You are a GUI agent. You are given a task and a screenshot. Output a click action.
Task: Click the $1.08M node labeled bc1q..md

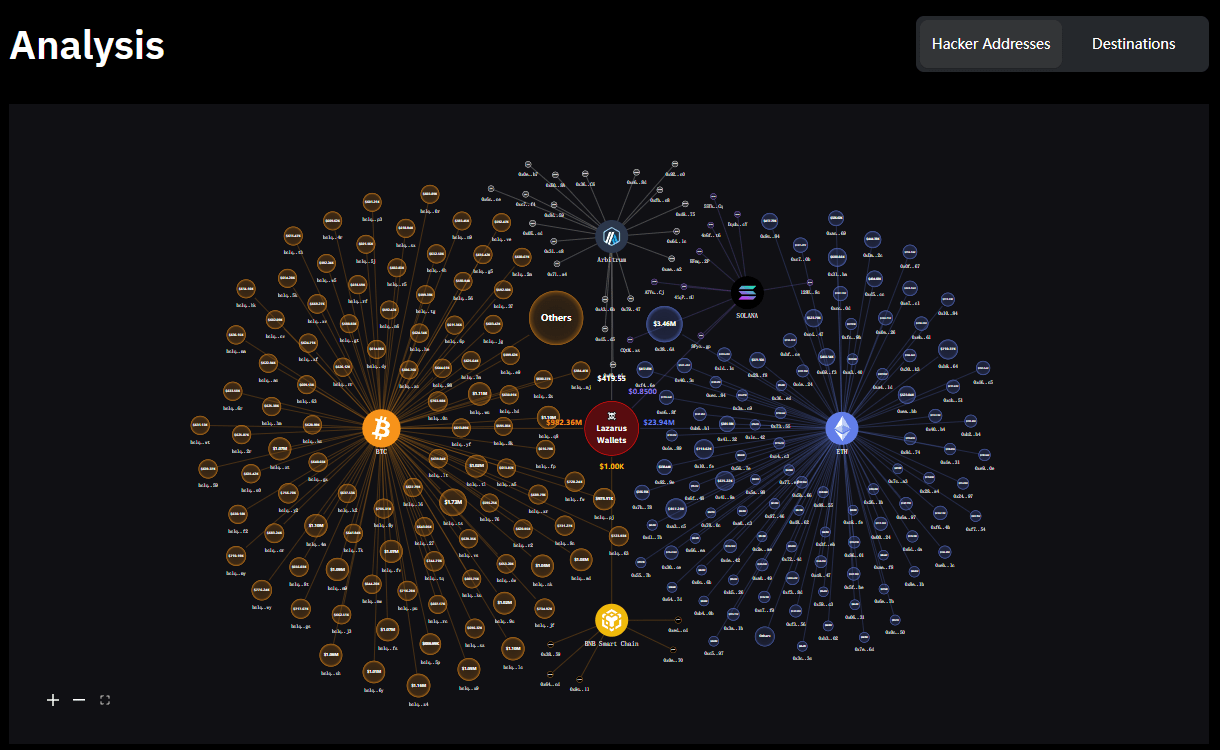coord(582,560)
